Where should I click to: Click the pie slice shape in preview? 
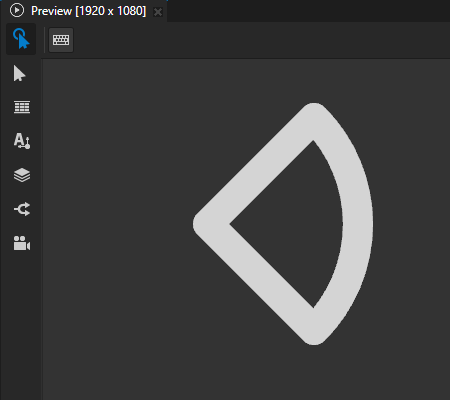click(283, 224)
